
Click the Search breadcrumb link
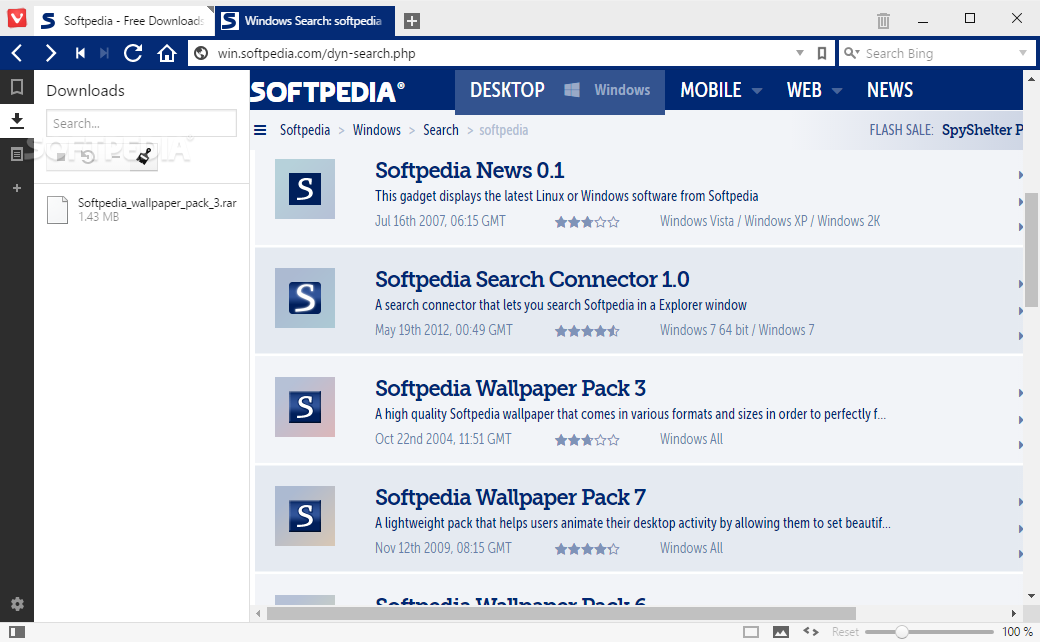pos(441,130)
